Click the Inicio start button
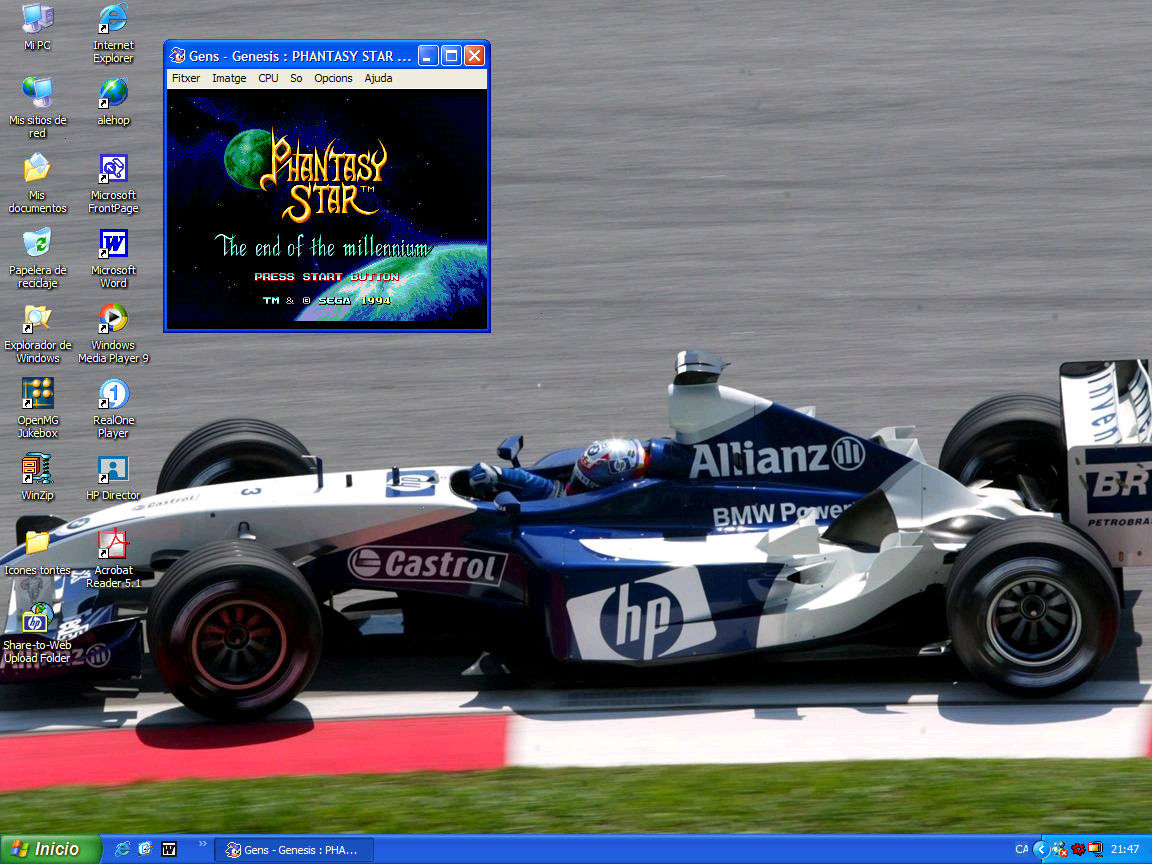This screenshot has height=864, width=1152. (x=50, y=849)
